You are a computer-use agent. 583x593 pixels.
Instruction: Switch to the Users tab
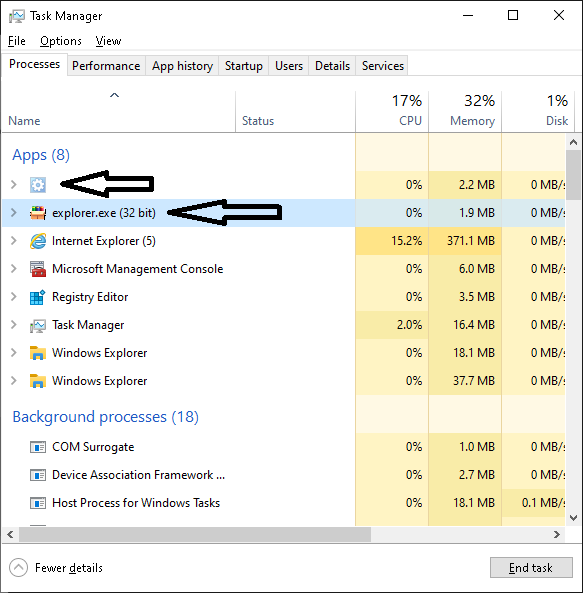coord(289,66)
